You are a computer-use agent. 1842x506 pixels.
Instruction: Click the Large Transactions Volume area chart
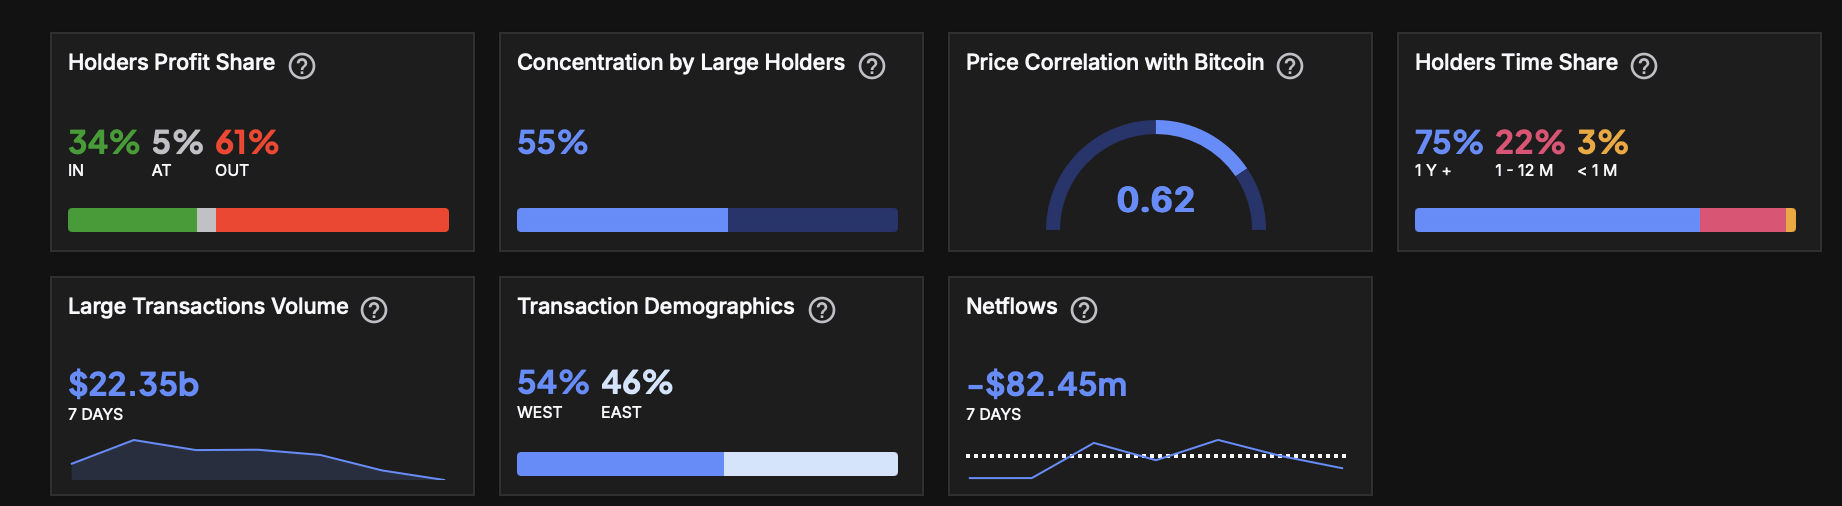[x=258, y=461]
